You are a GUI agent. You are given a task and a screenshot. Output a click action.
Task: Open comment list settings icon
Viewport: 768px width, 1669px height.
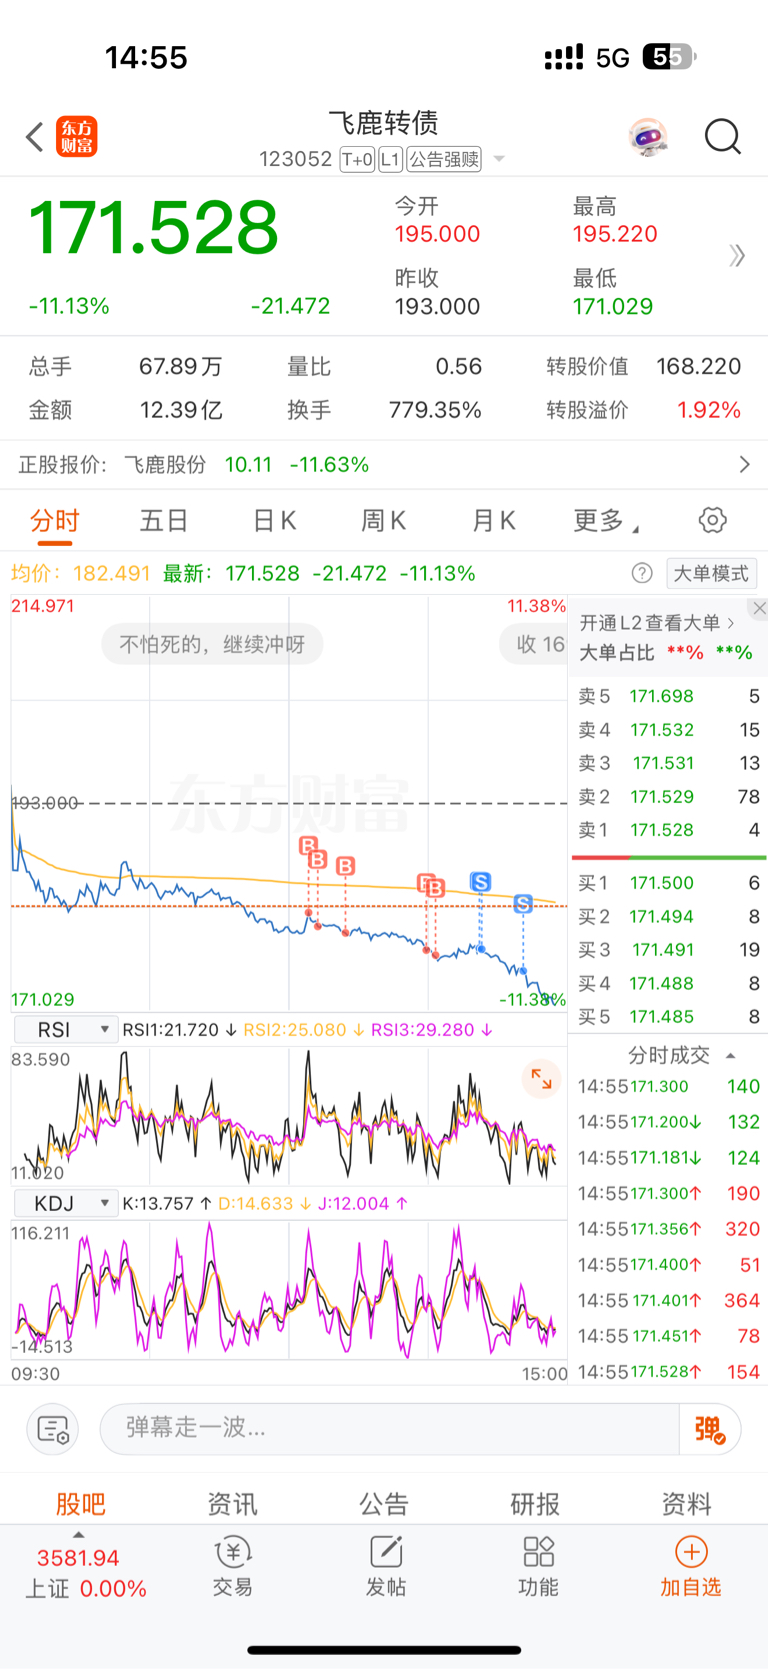52,1429
